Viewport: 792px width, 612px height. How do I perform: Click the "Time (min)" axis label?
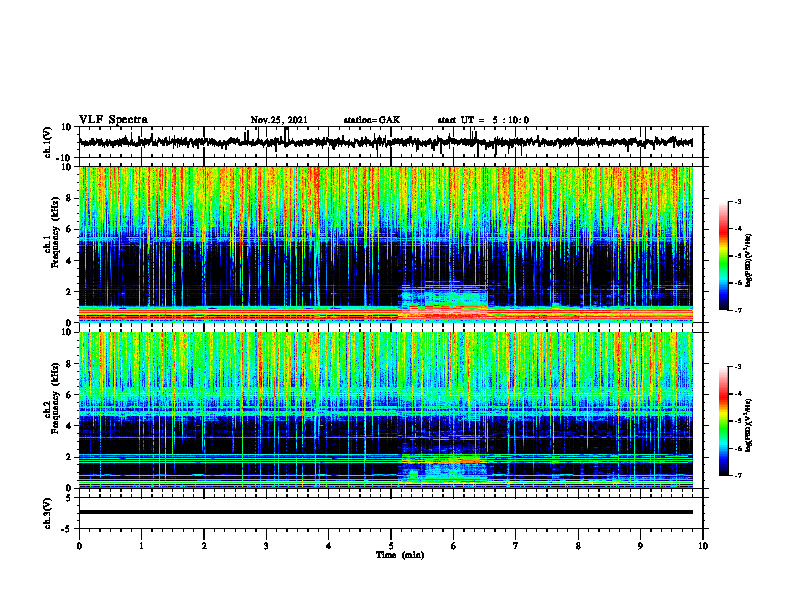click(400, 555)
